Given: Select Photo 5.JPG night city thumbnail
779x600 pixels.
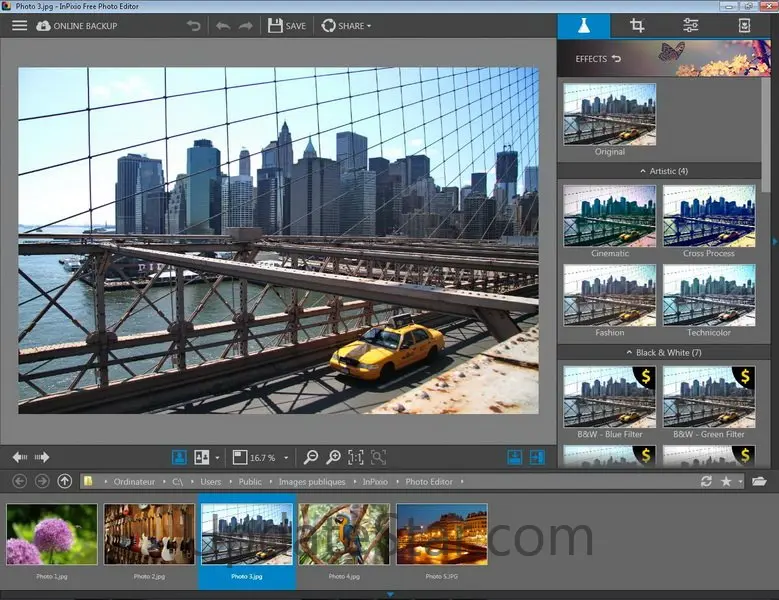Looking at the screenshot, I should coord(442,534).
